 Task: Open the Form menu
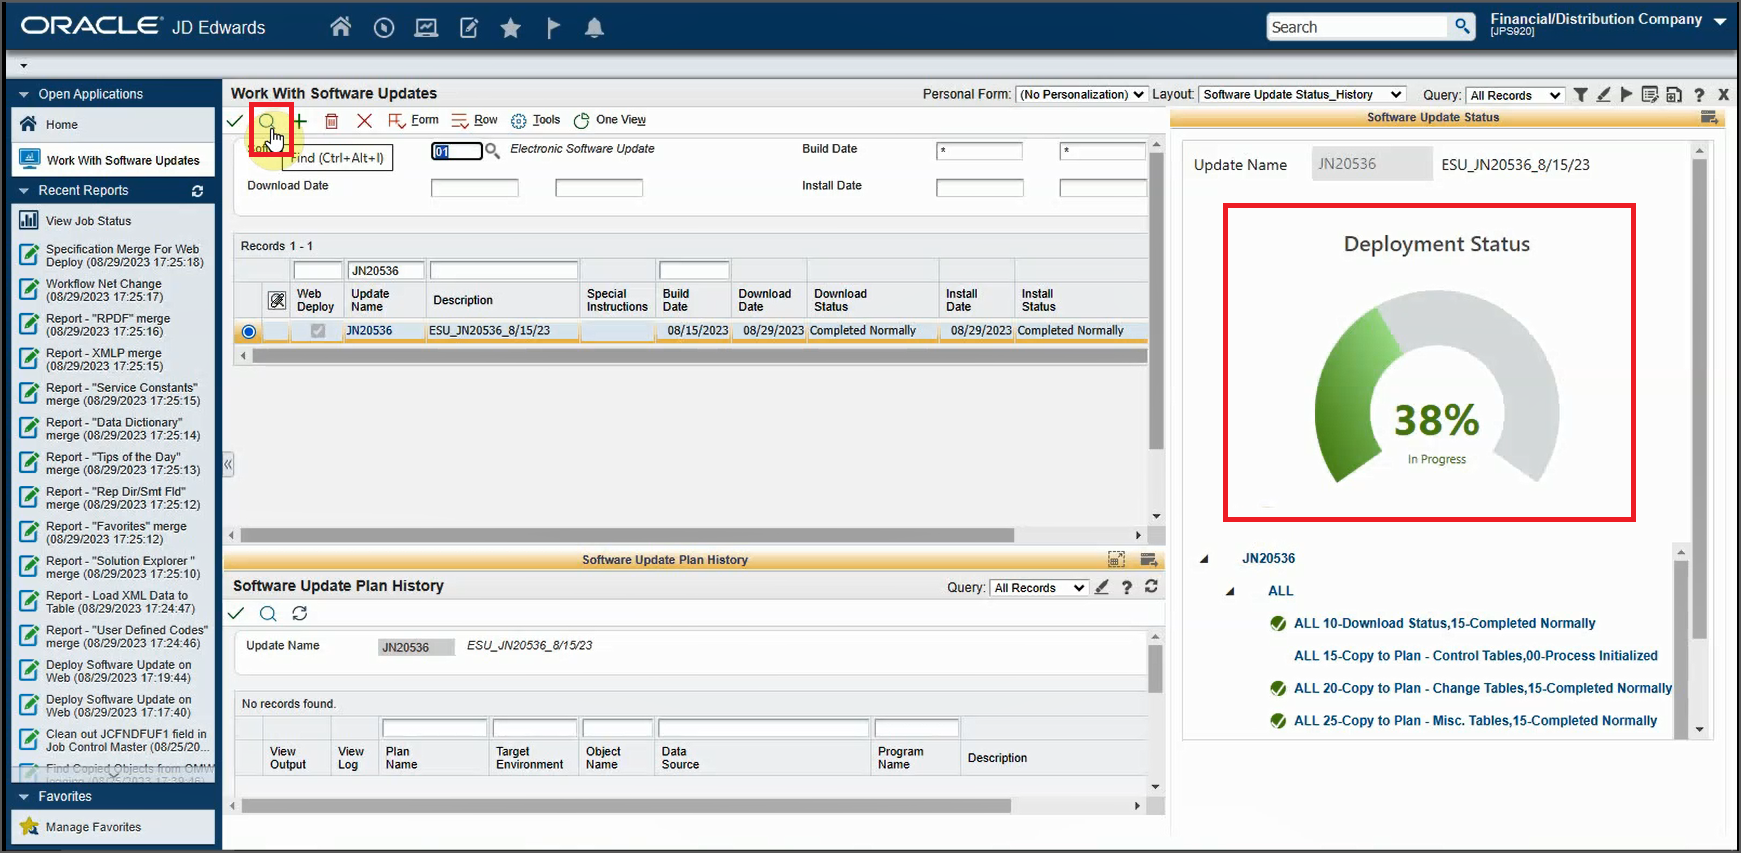pos(414,120)
